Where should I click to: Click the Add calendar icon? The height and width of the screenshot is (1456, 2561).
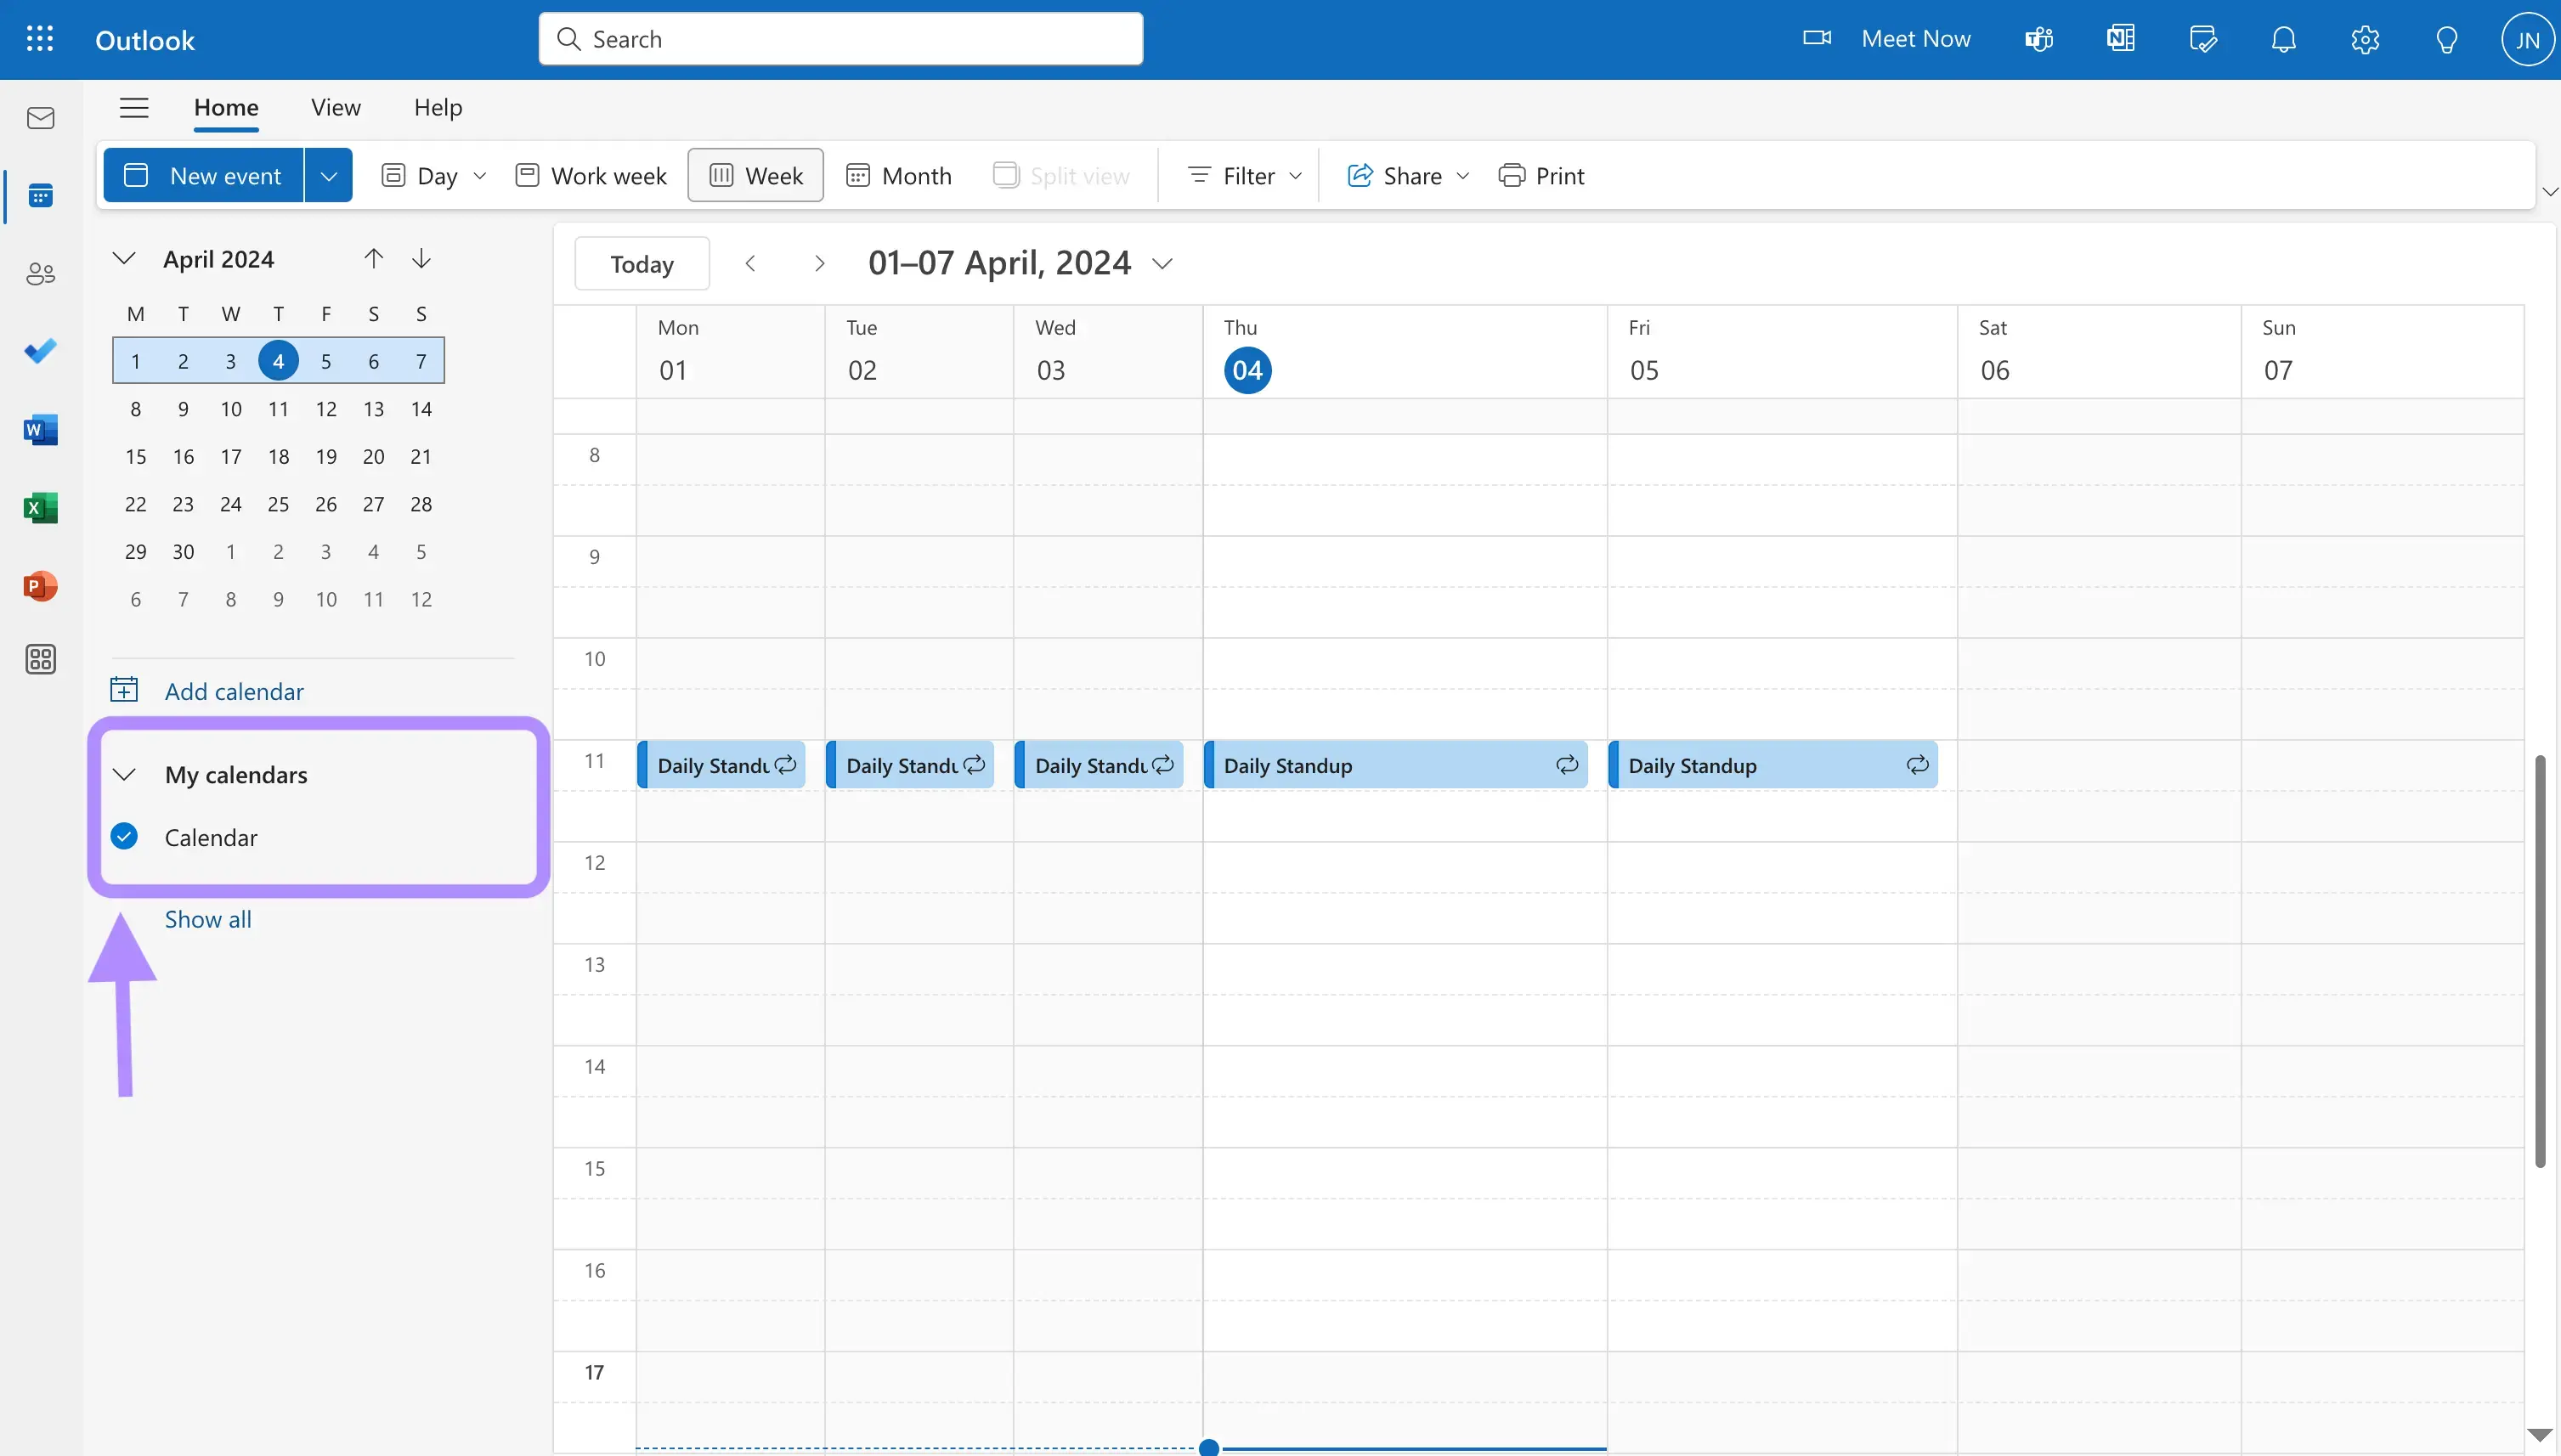tap(123, 687)
